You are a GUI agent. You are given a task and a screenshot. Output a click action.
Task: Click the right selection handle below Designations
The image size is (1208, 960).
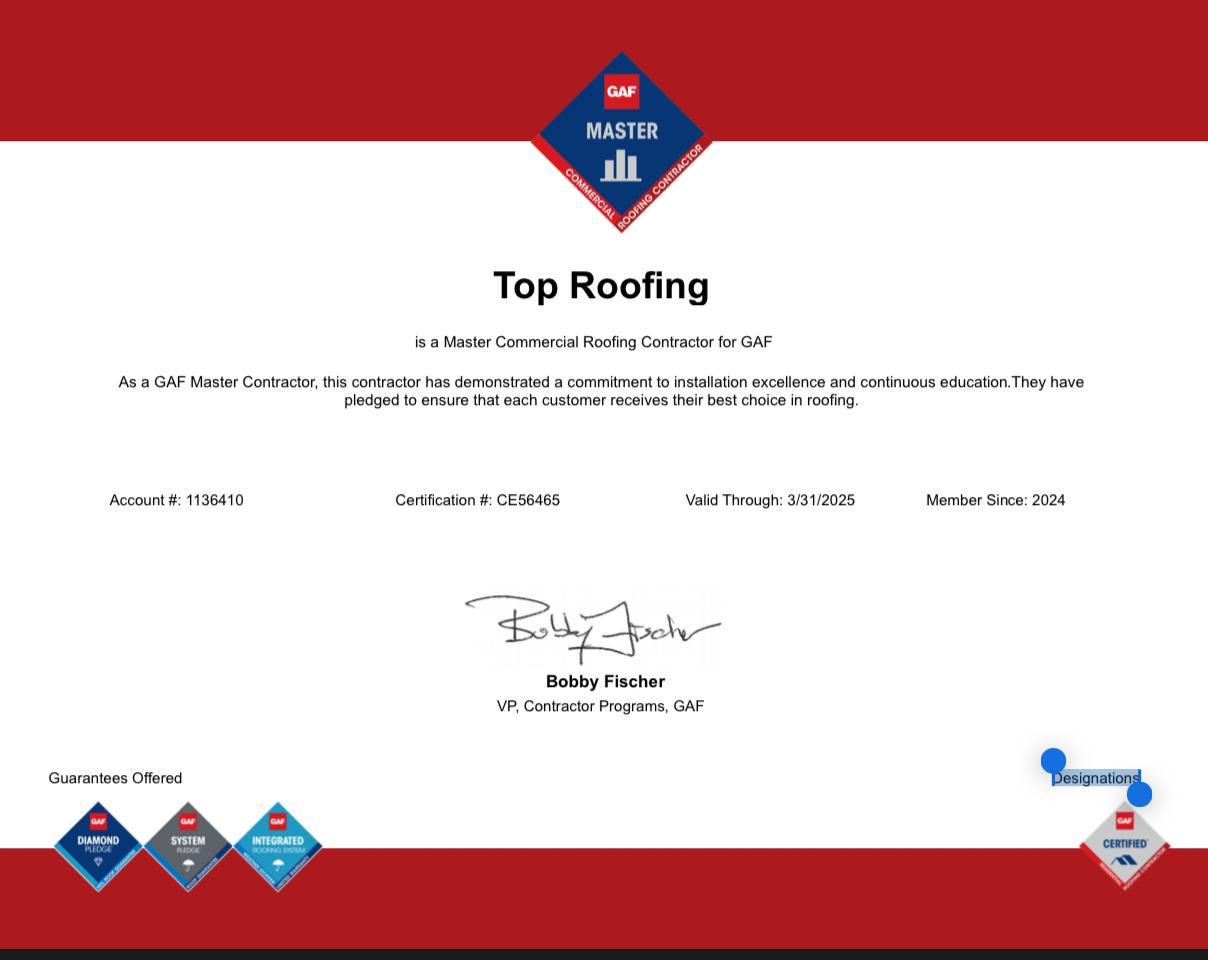point(1139,793)
